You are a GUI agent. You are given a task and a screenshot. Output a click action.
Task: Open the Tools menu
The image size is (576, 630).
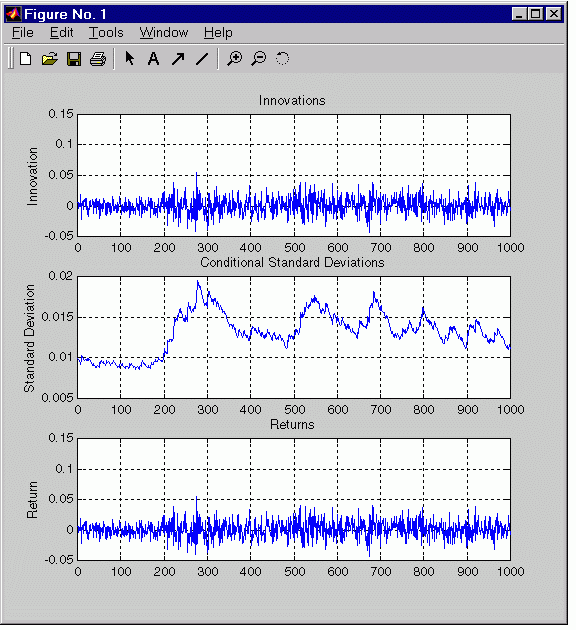tap(106, 32)
